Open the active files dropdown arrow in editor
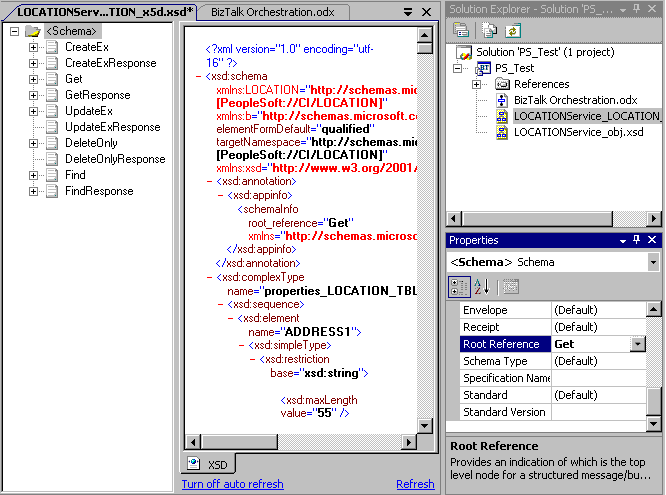The height and width of the screenshot is (495, 666). (x=408, y=12)
